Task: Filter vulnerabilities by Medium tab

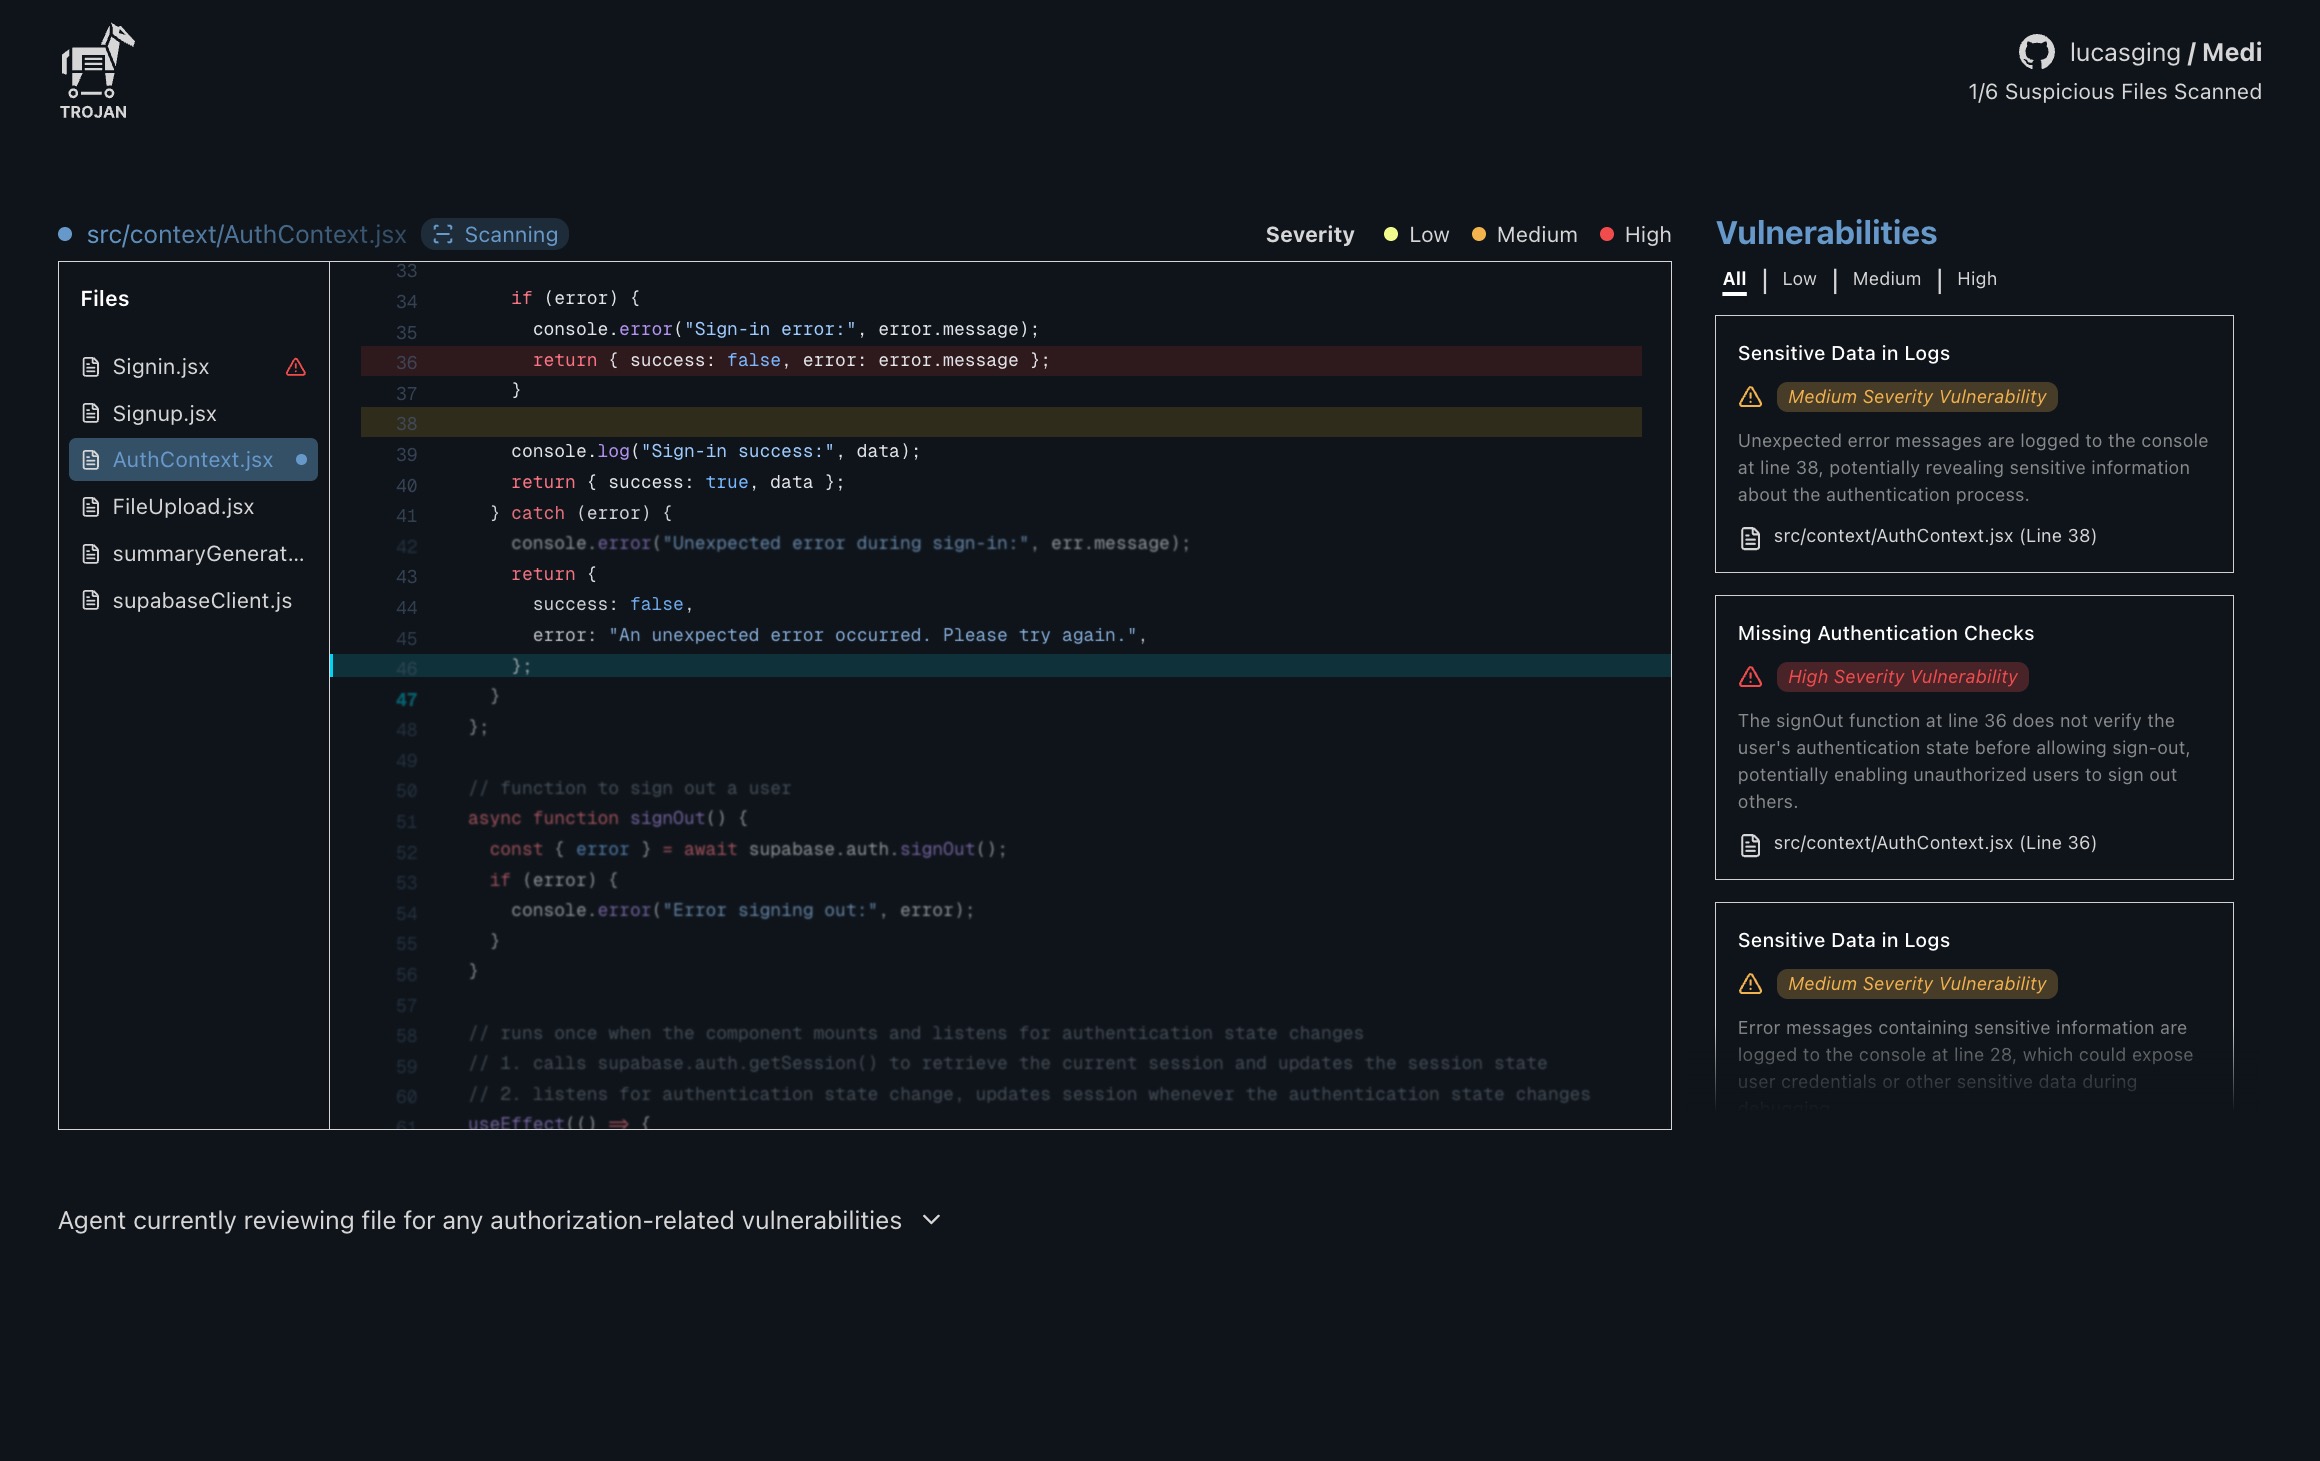Action: tap(1886, 279)
